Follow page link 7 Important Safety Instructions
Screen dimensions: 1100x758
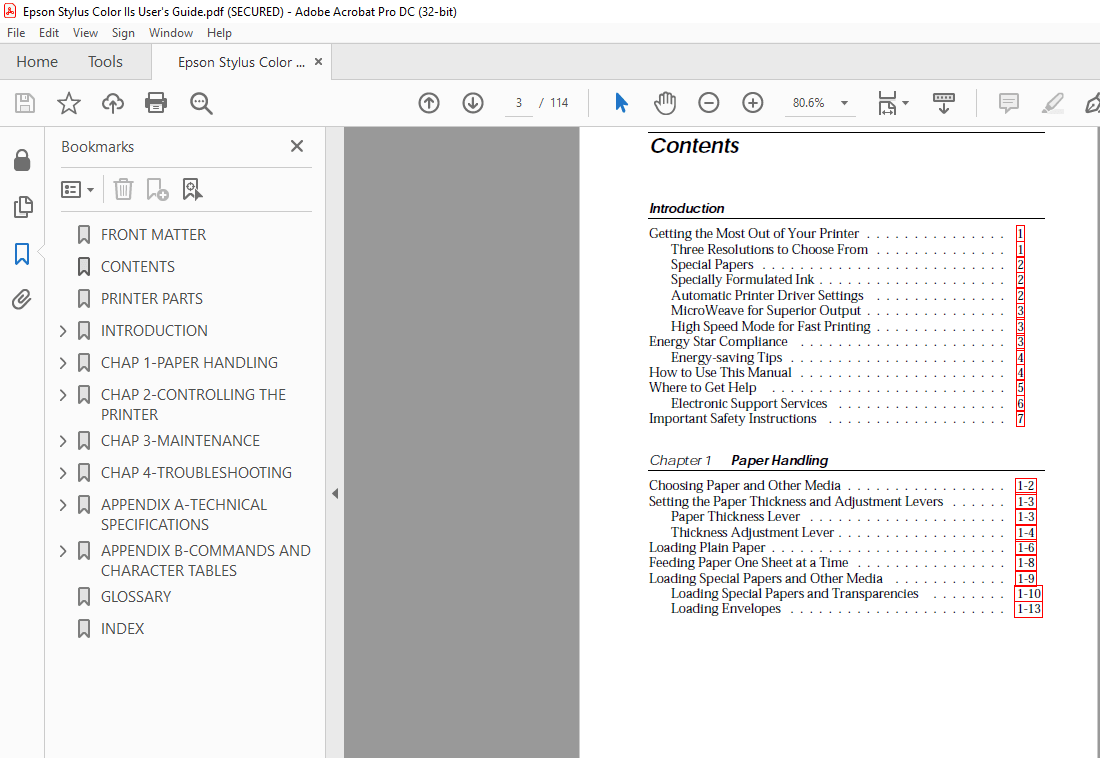click(x=1021, y=419)
